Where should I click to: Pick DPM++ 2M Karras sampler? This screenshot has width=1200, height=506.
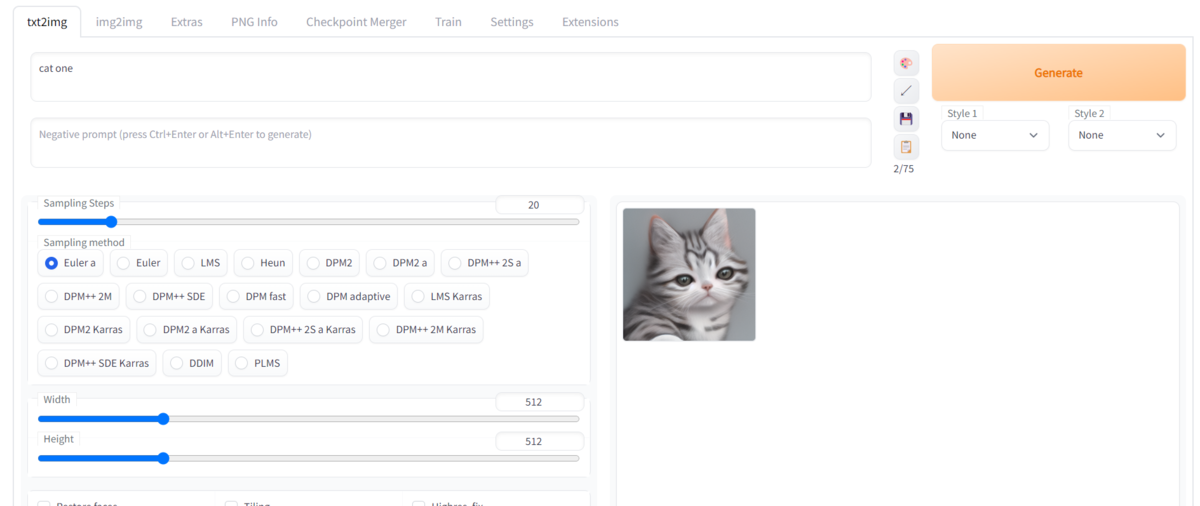click(x=426, y=329)
